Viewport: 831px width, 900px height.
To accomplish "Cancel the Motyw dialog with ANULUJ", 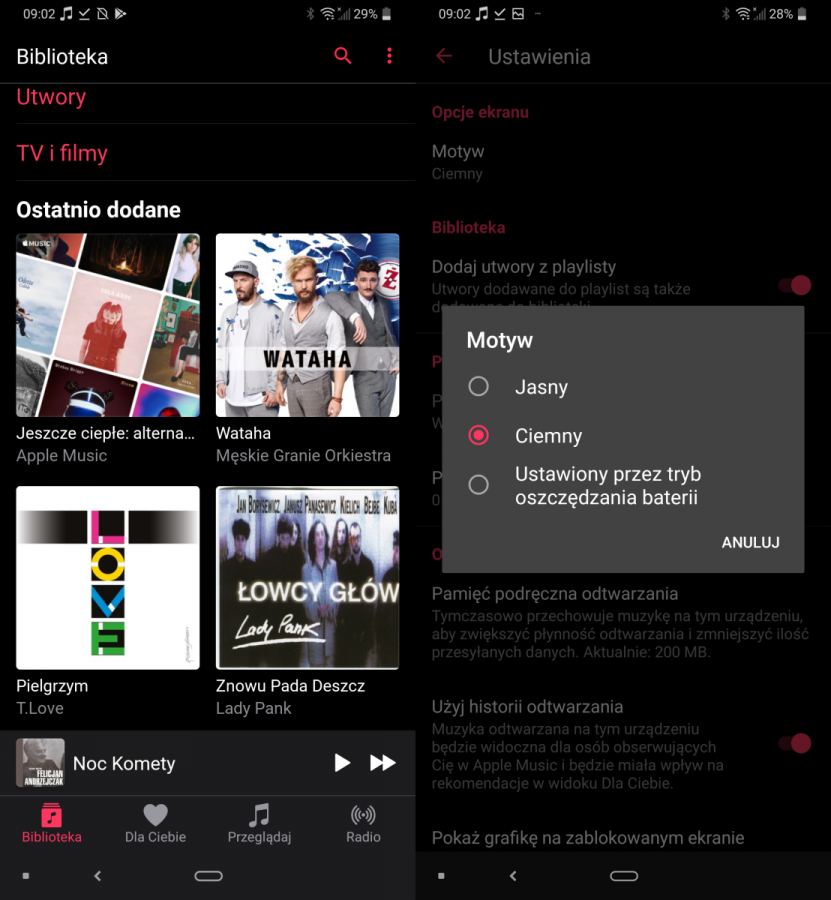I will [x=750, y=542].
